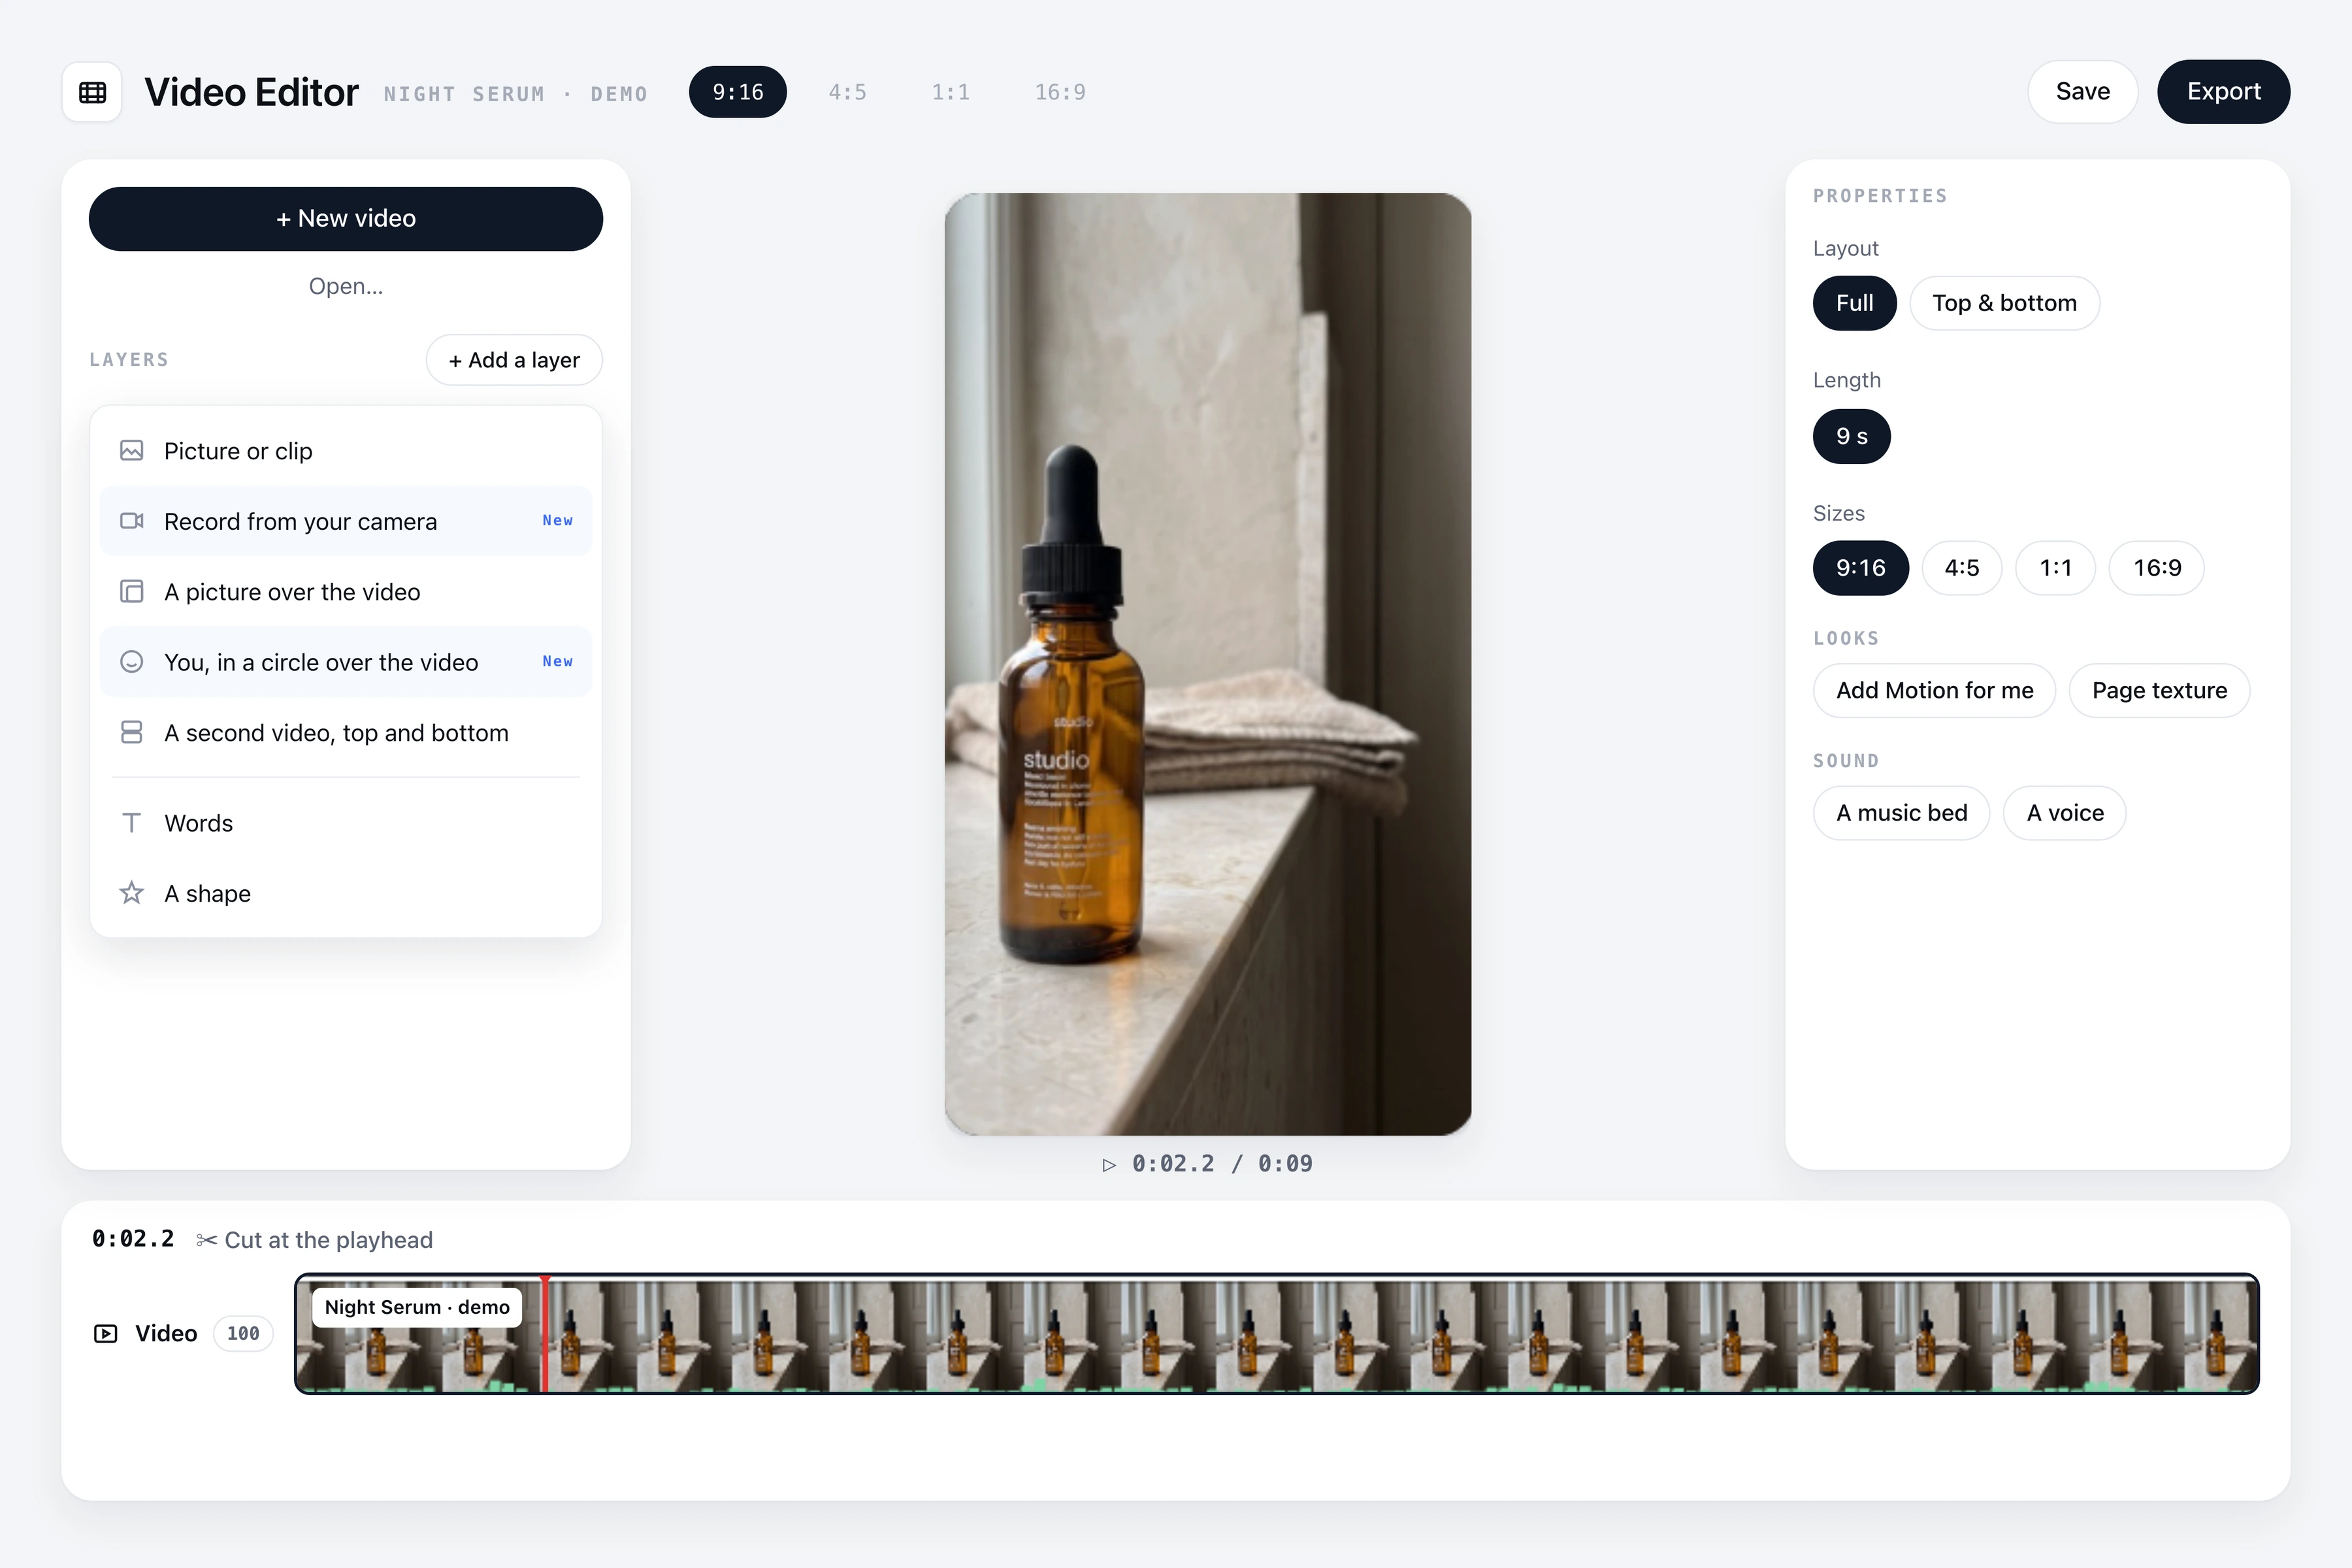Click the Video track volume value 100

coord(243,1334)
